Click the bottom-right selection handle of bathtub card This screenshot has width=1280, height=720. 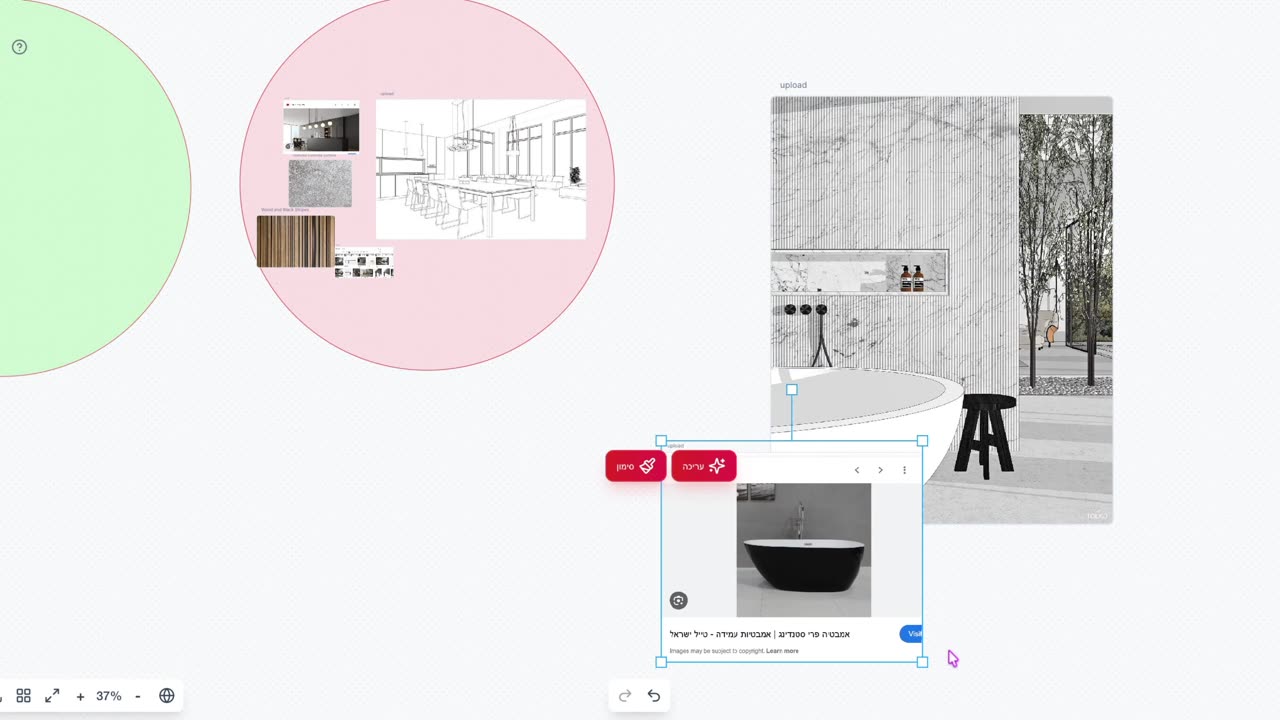922,662
